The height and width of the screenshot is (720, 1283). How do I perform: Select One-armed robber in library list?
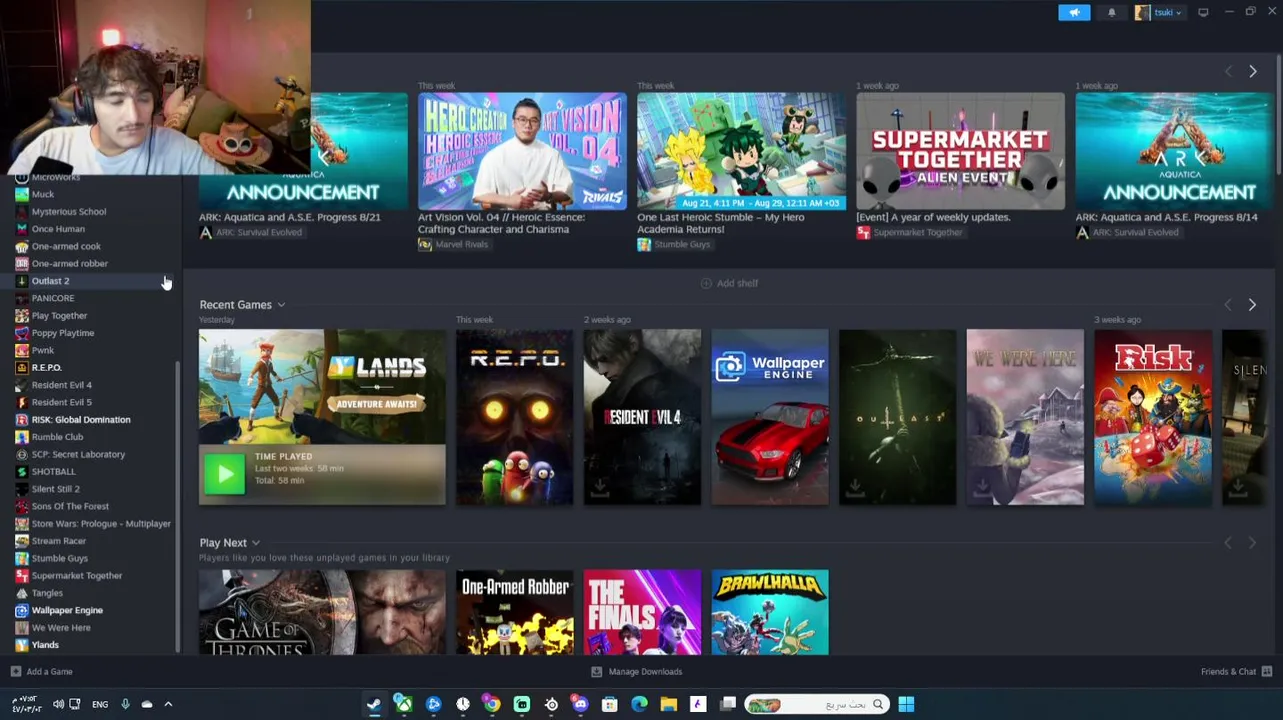pos(69,263)
